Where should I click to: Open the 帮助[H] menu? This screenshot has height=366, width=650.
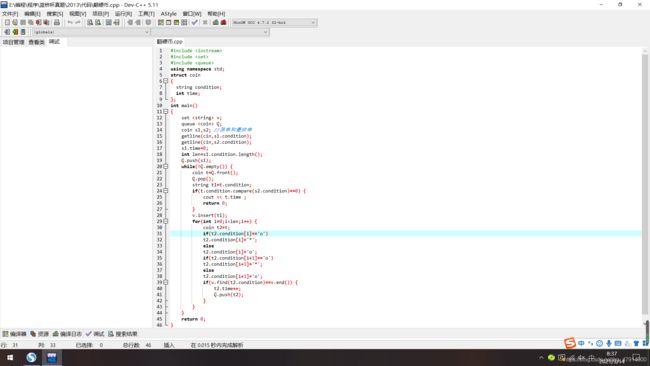click(216, 14)
